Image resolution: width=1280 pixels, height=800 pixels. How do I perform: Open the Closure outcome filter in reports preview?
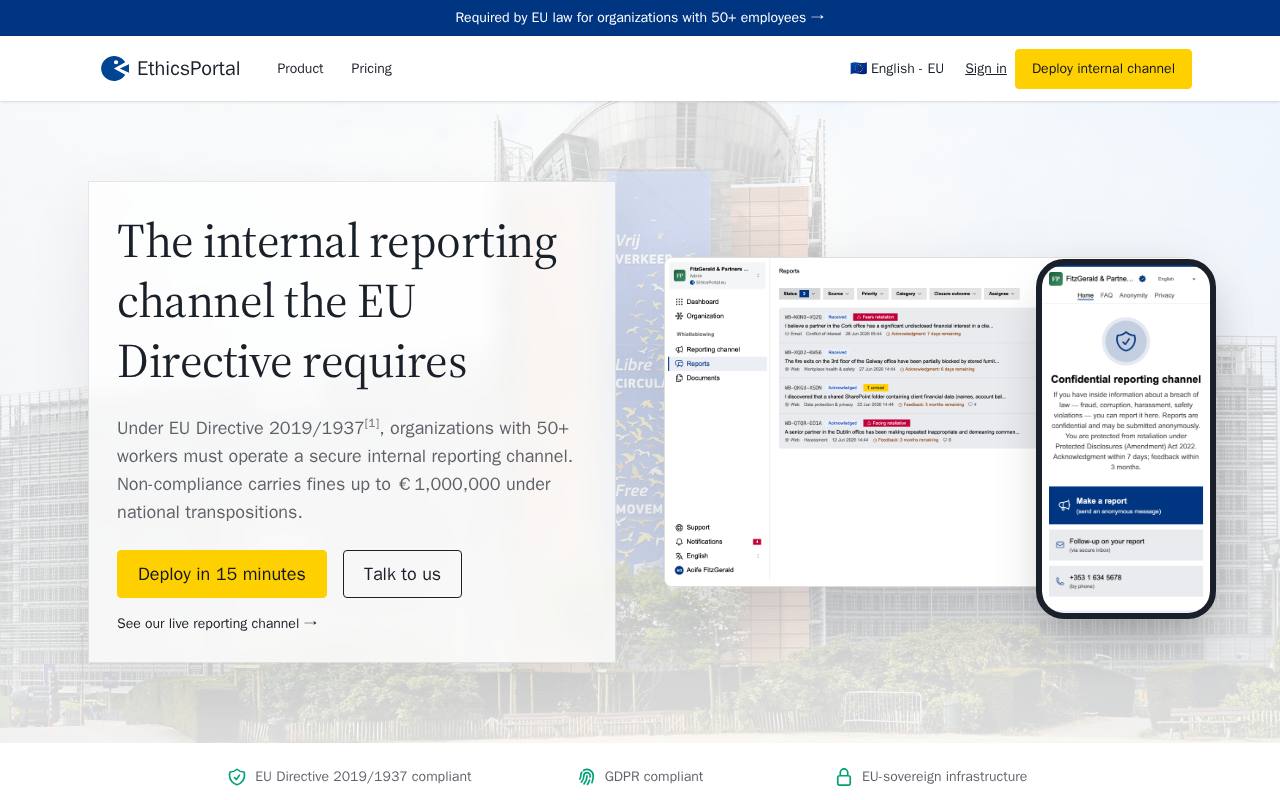point(956,294)
